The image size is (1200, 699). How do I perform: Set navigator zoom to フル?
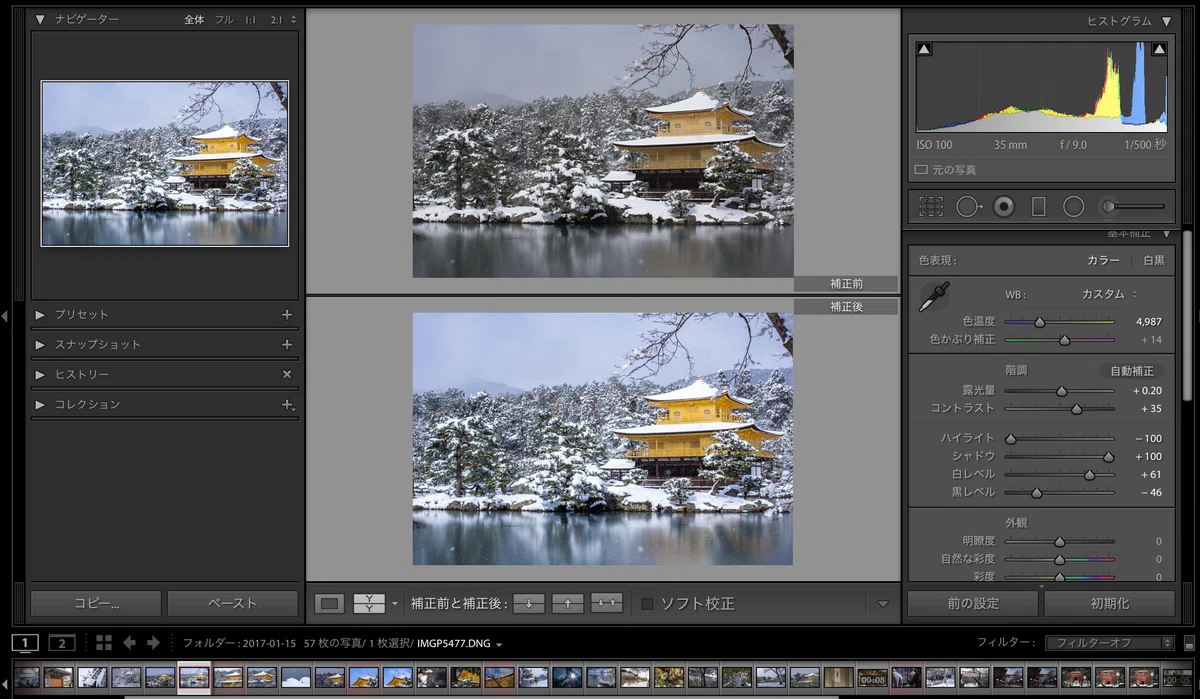(224, 19)
